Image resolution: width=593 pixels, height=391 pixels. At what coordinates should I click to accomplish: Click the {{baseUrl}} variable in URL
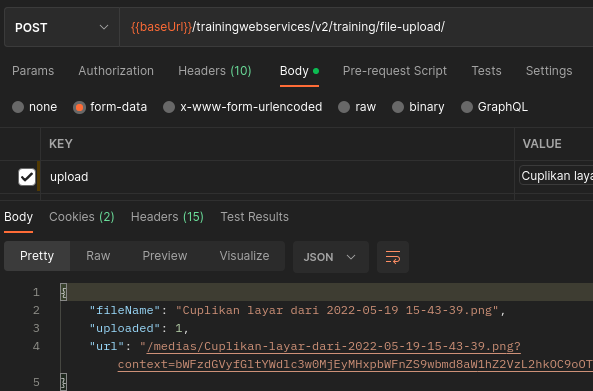click(161, 27)
